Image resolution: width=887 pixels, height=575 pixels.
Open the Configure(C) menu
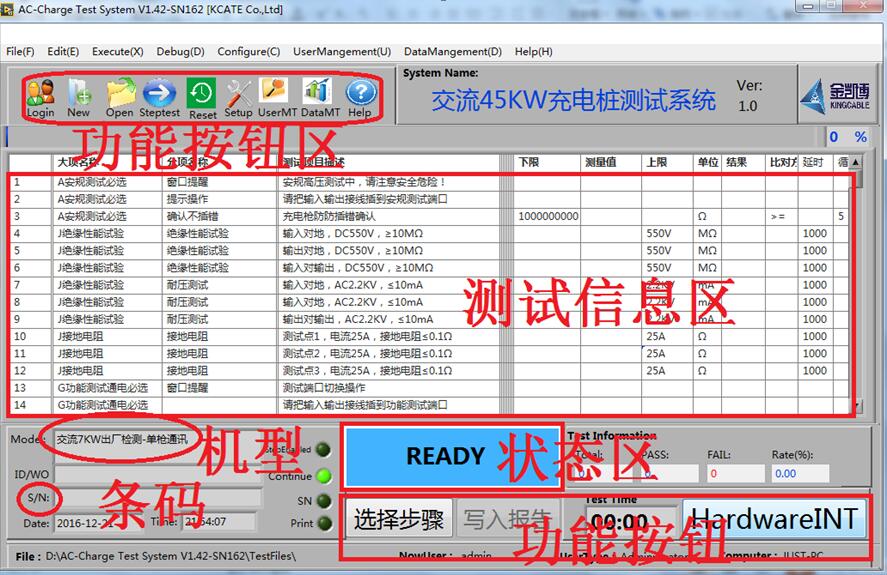coord(248,51)
